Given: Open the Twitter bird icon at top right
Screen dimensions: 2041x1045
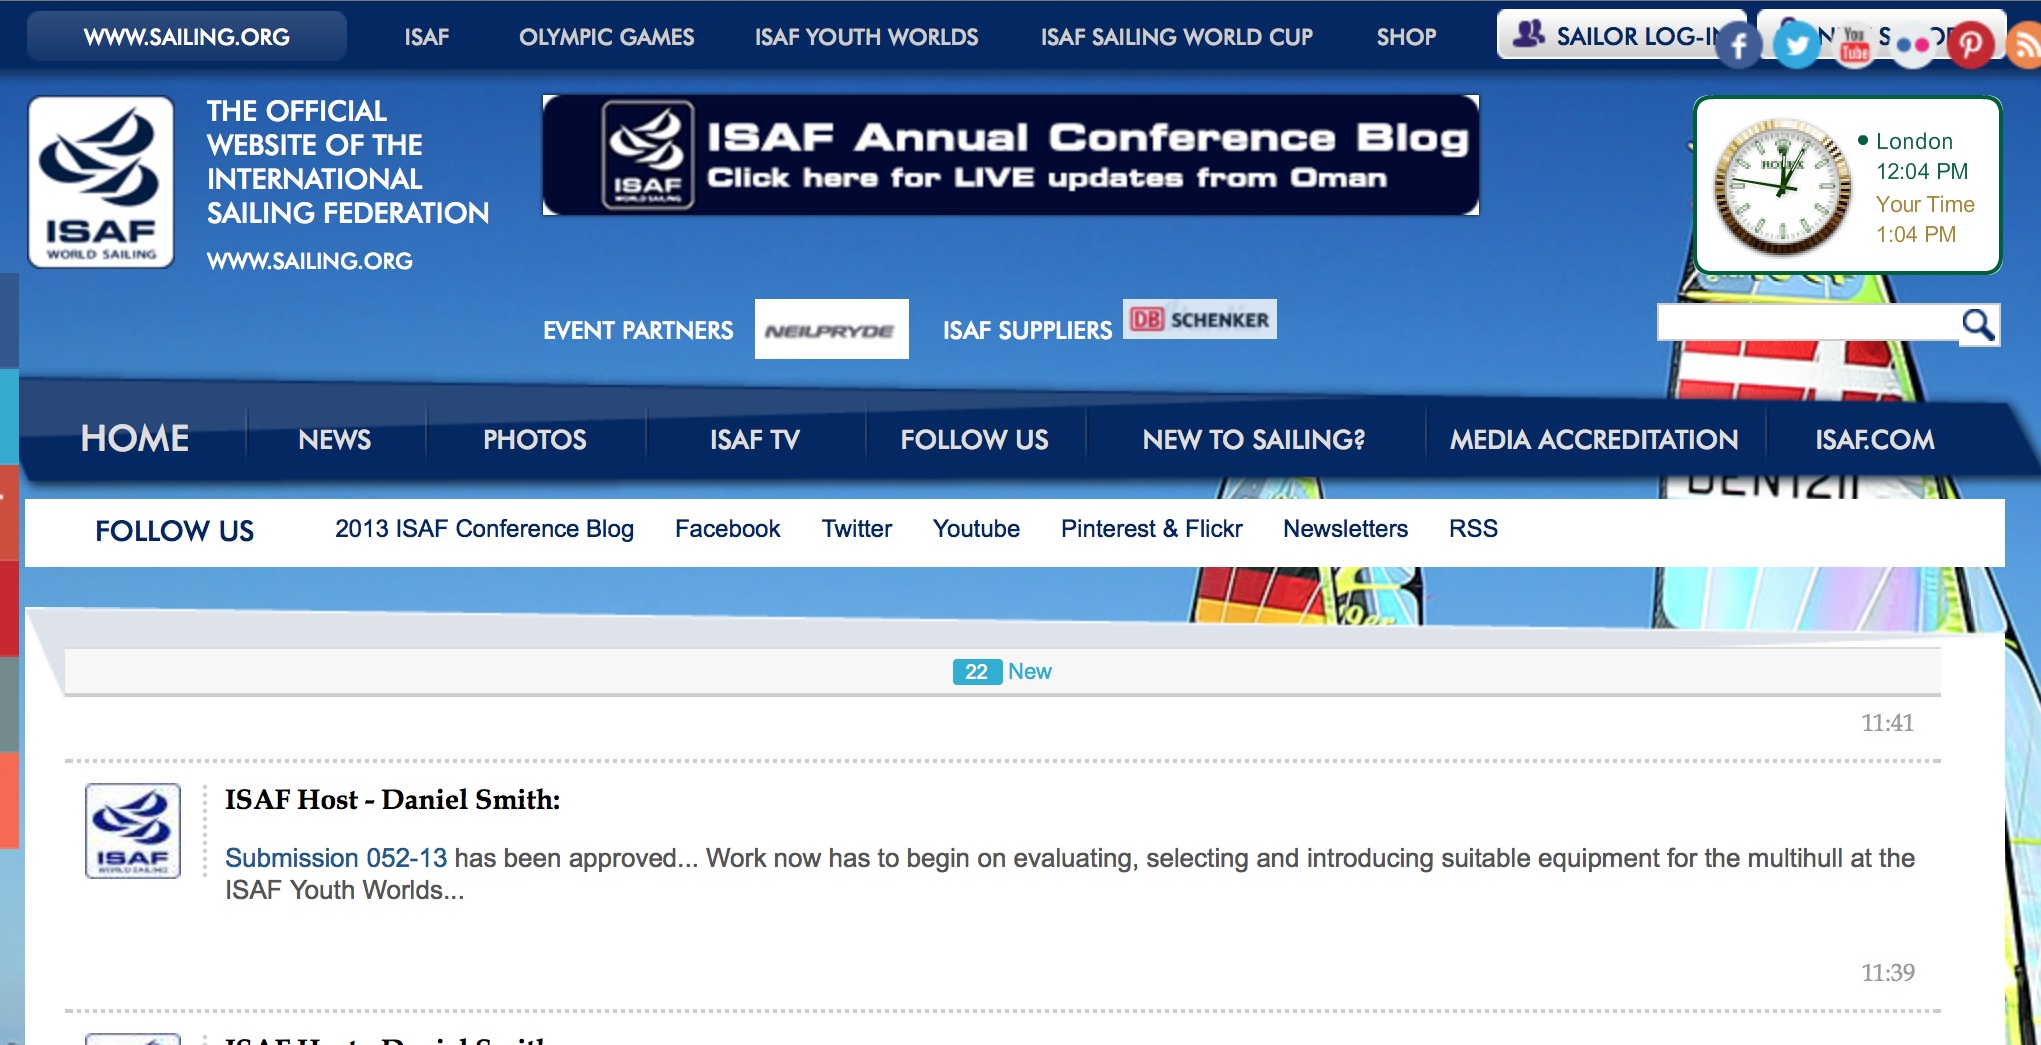Looking at the screenshot, I should coord(1797,45).
